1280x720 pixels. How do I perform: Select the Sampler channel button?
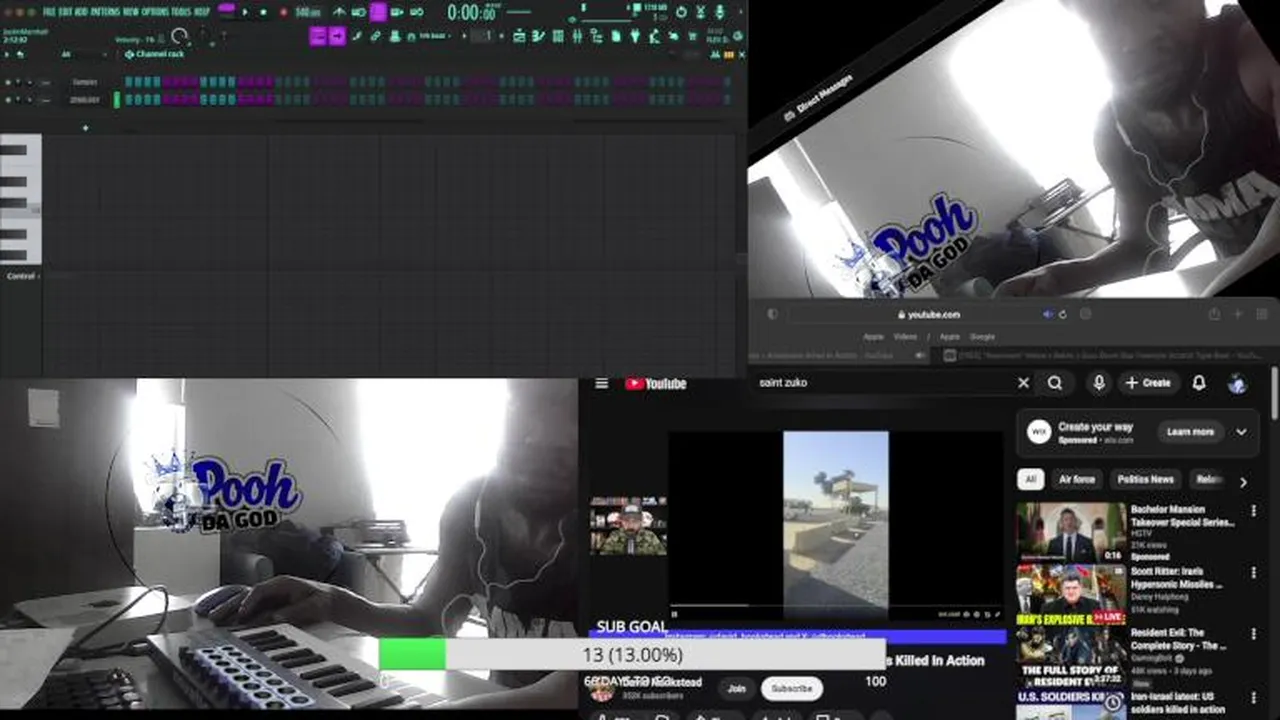(x=84, y=82)
